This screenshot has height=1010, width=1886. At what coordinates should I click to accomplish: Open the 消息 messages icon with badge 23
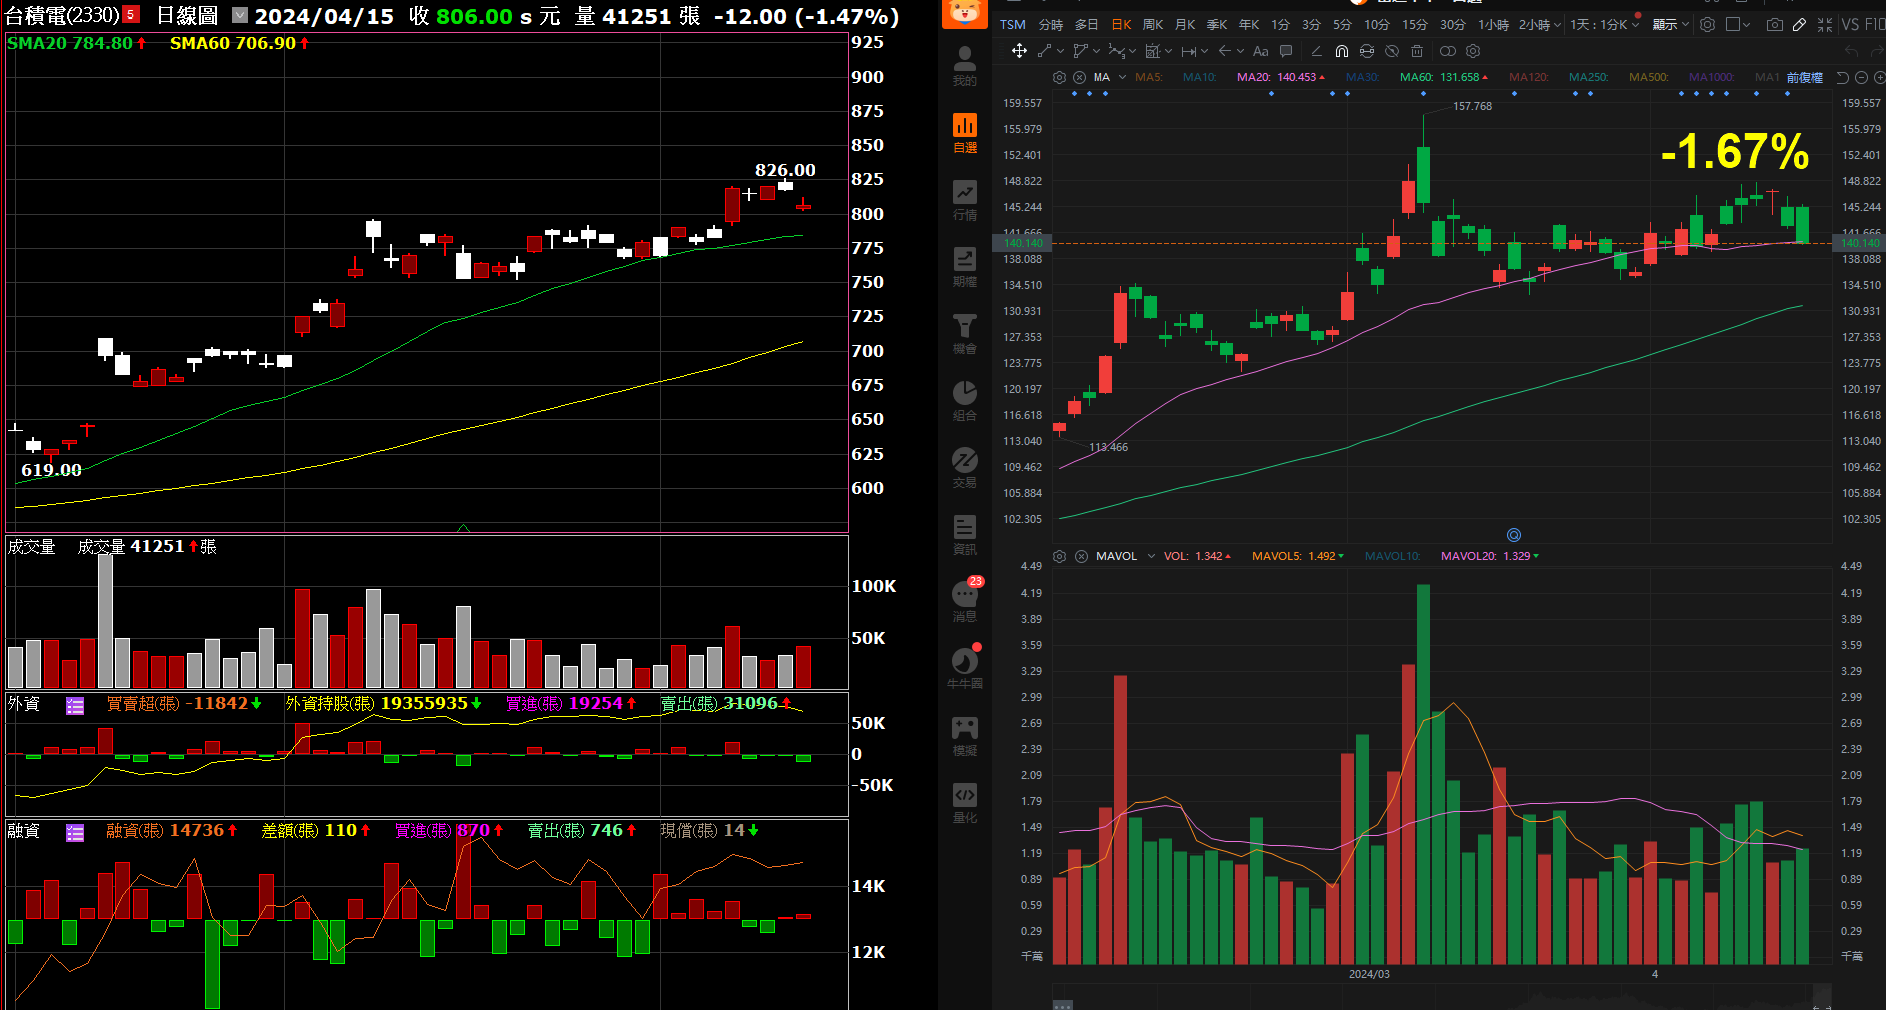coord(966,600)
